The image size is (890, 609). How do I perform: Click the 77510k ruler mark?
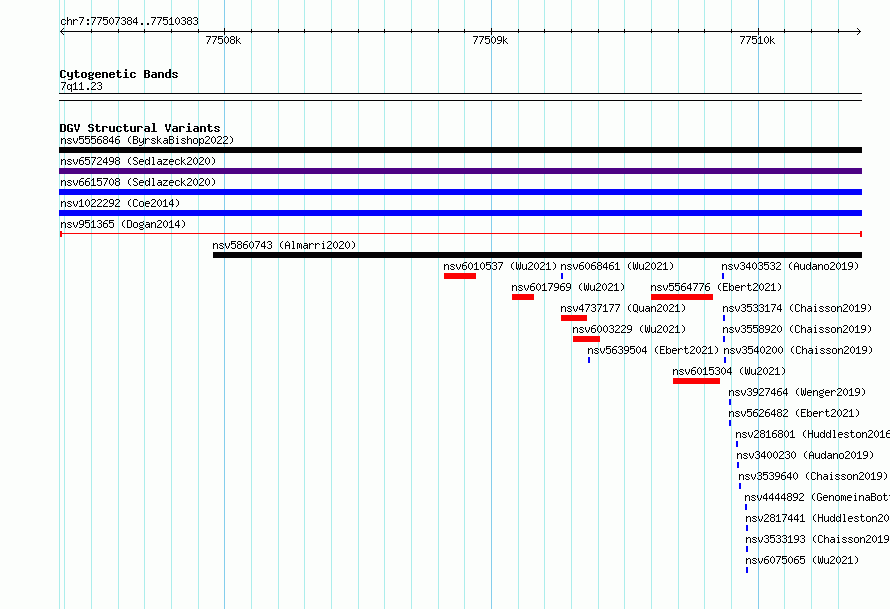click(757, 40)
